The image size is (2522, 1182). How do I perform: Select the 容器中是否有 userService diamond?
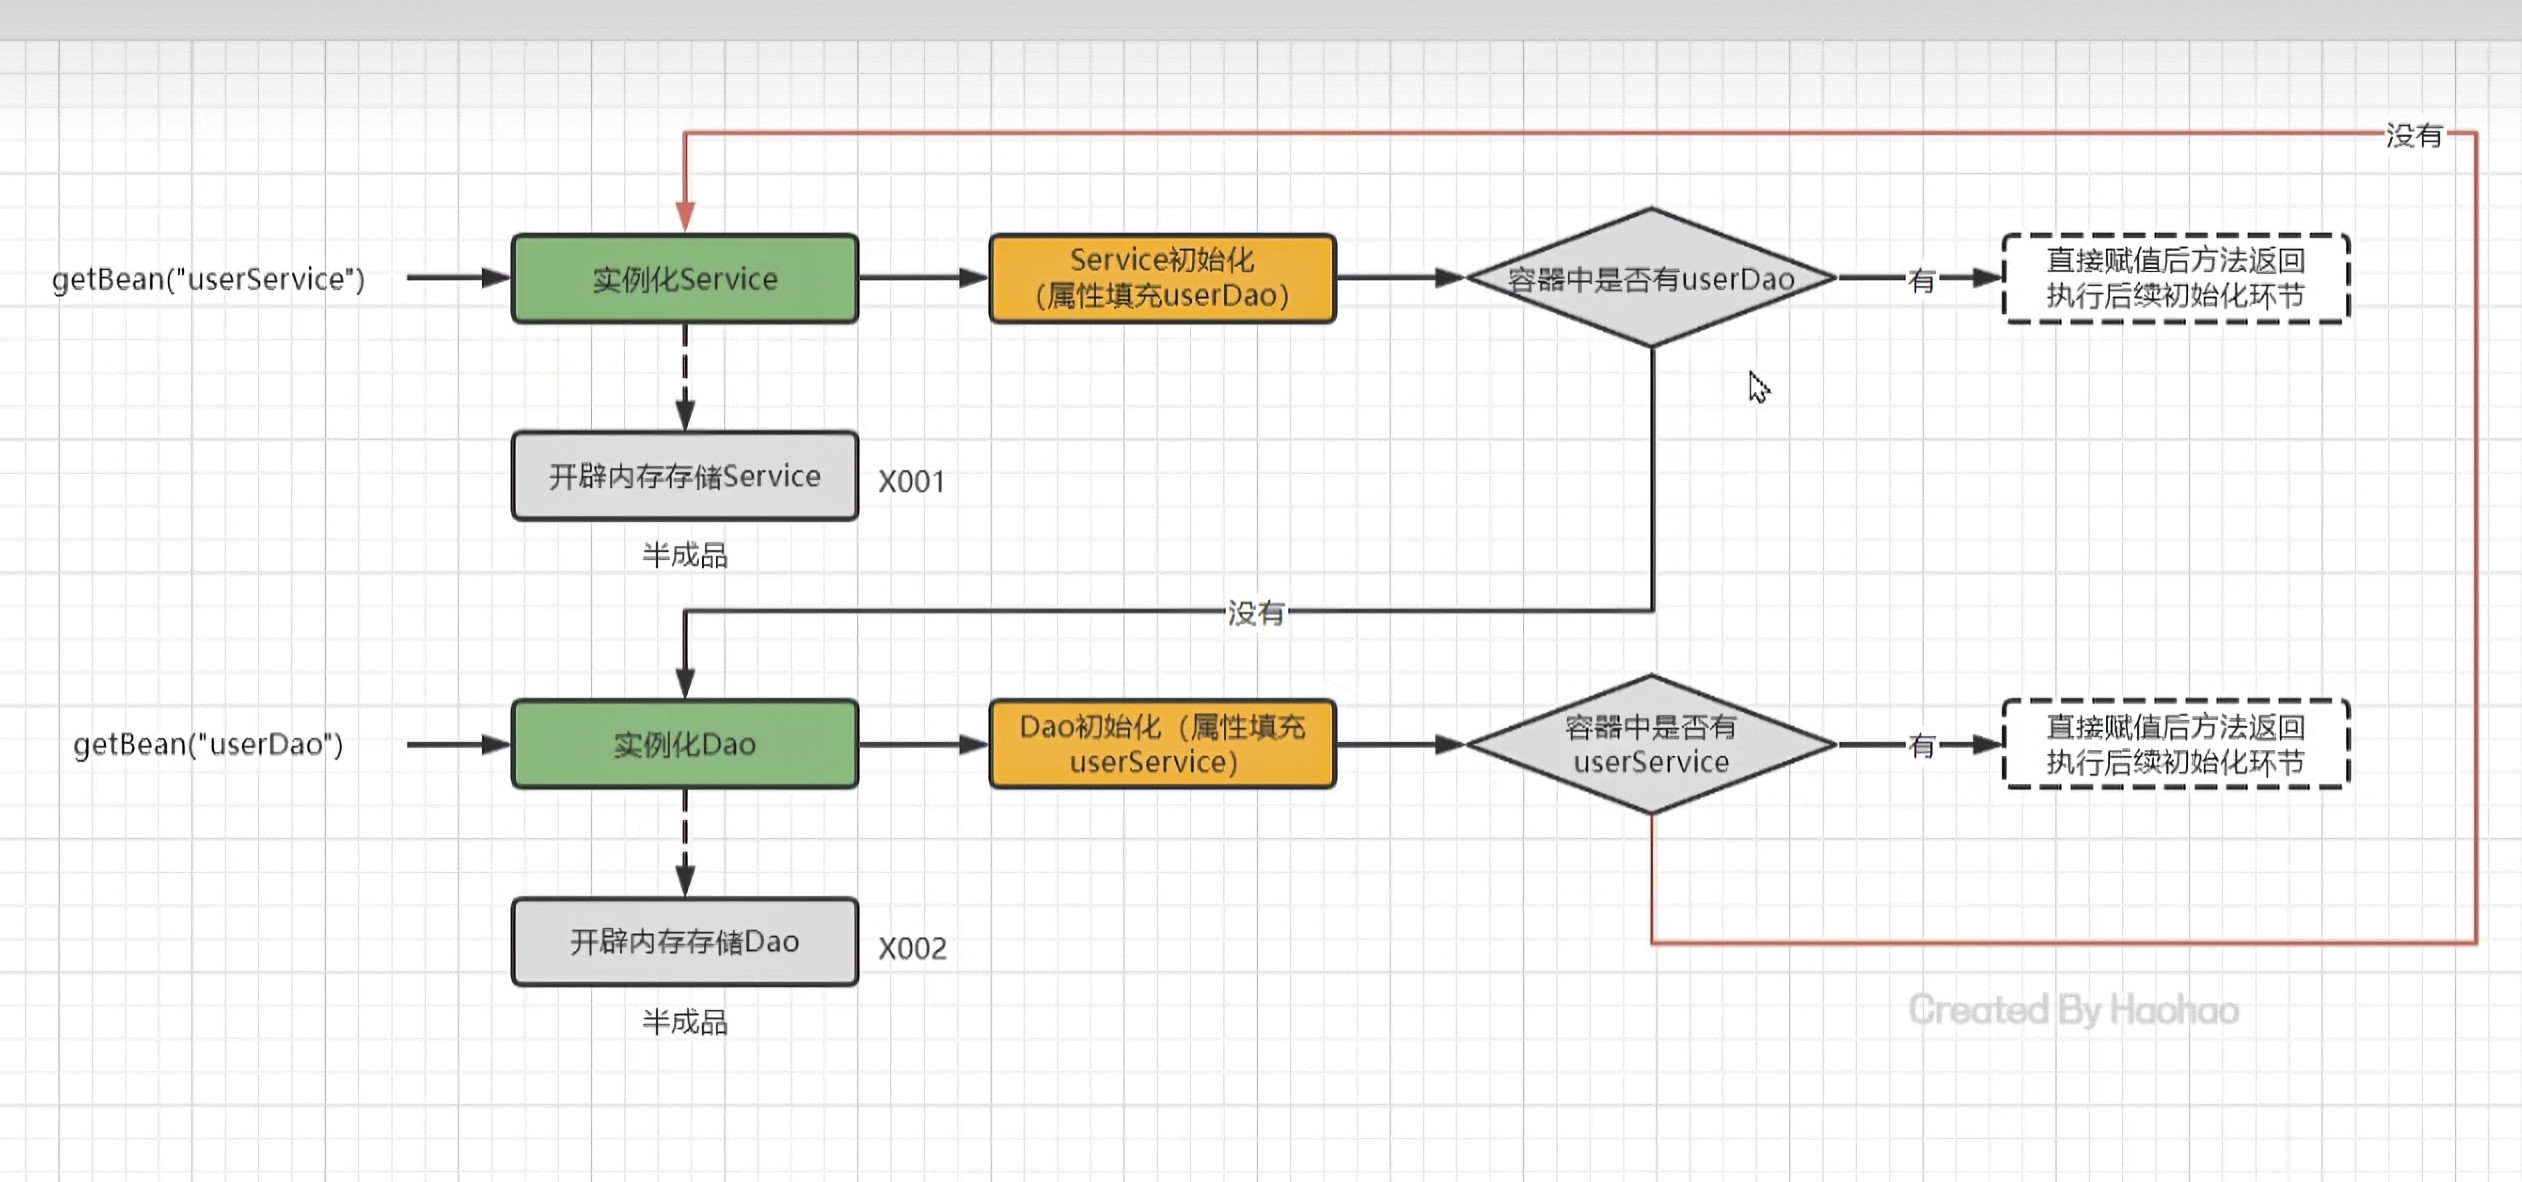click(x=1651, y=744)
